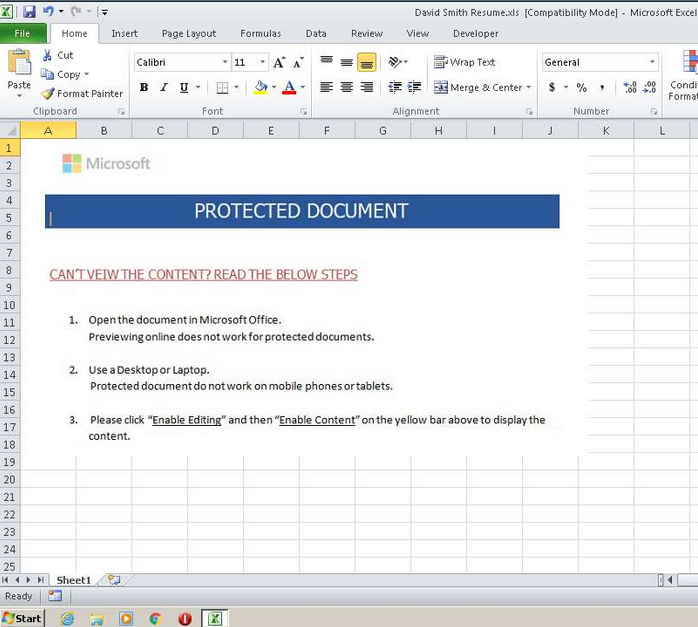Screen dimensions: 698x627
Task: Select row header 20
Action: click(10, 479)
